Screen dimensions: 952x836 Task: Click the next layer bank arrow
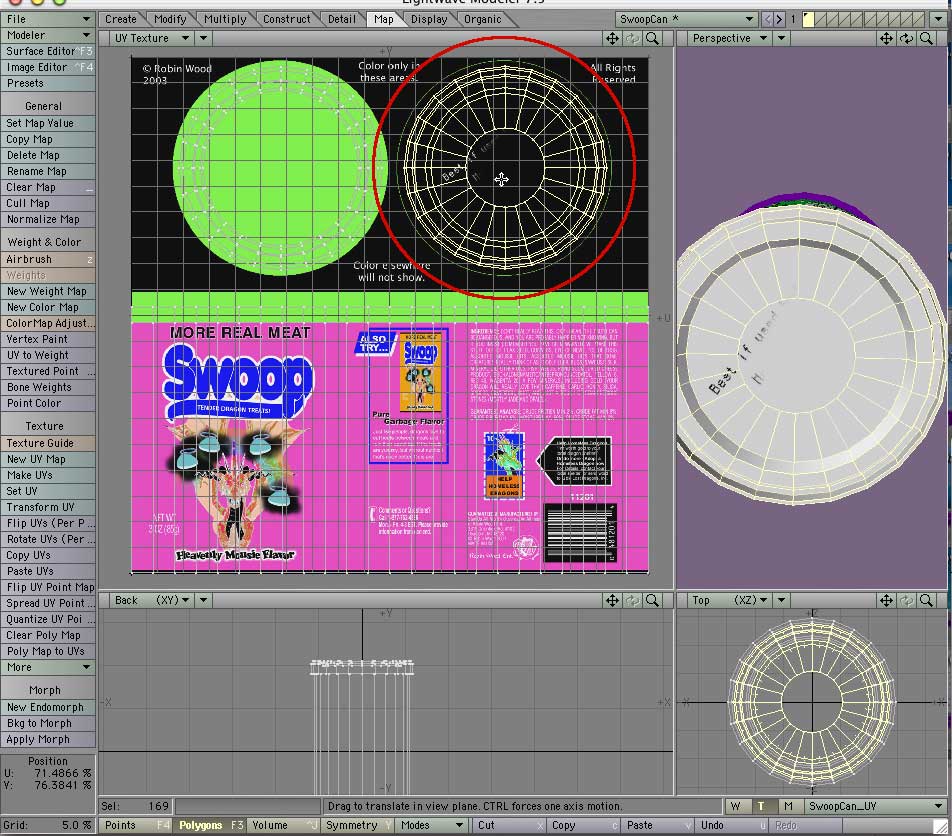pos(779,19)
